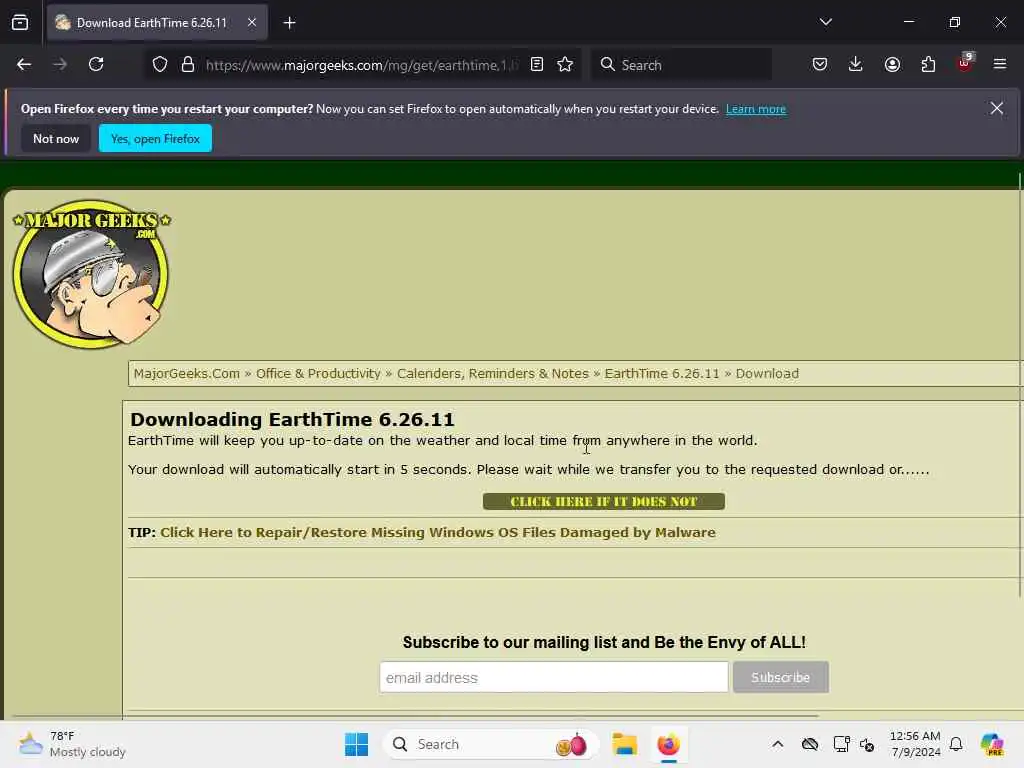Open File Explorer from taskbar
This screenshot has width=1024, height=768.
click(x=624, y=744)
